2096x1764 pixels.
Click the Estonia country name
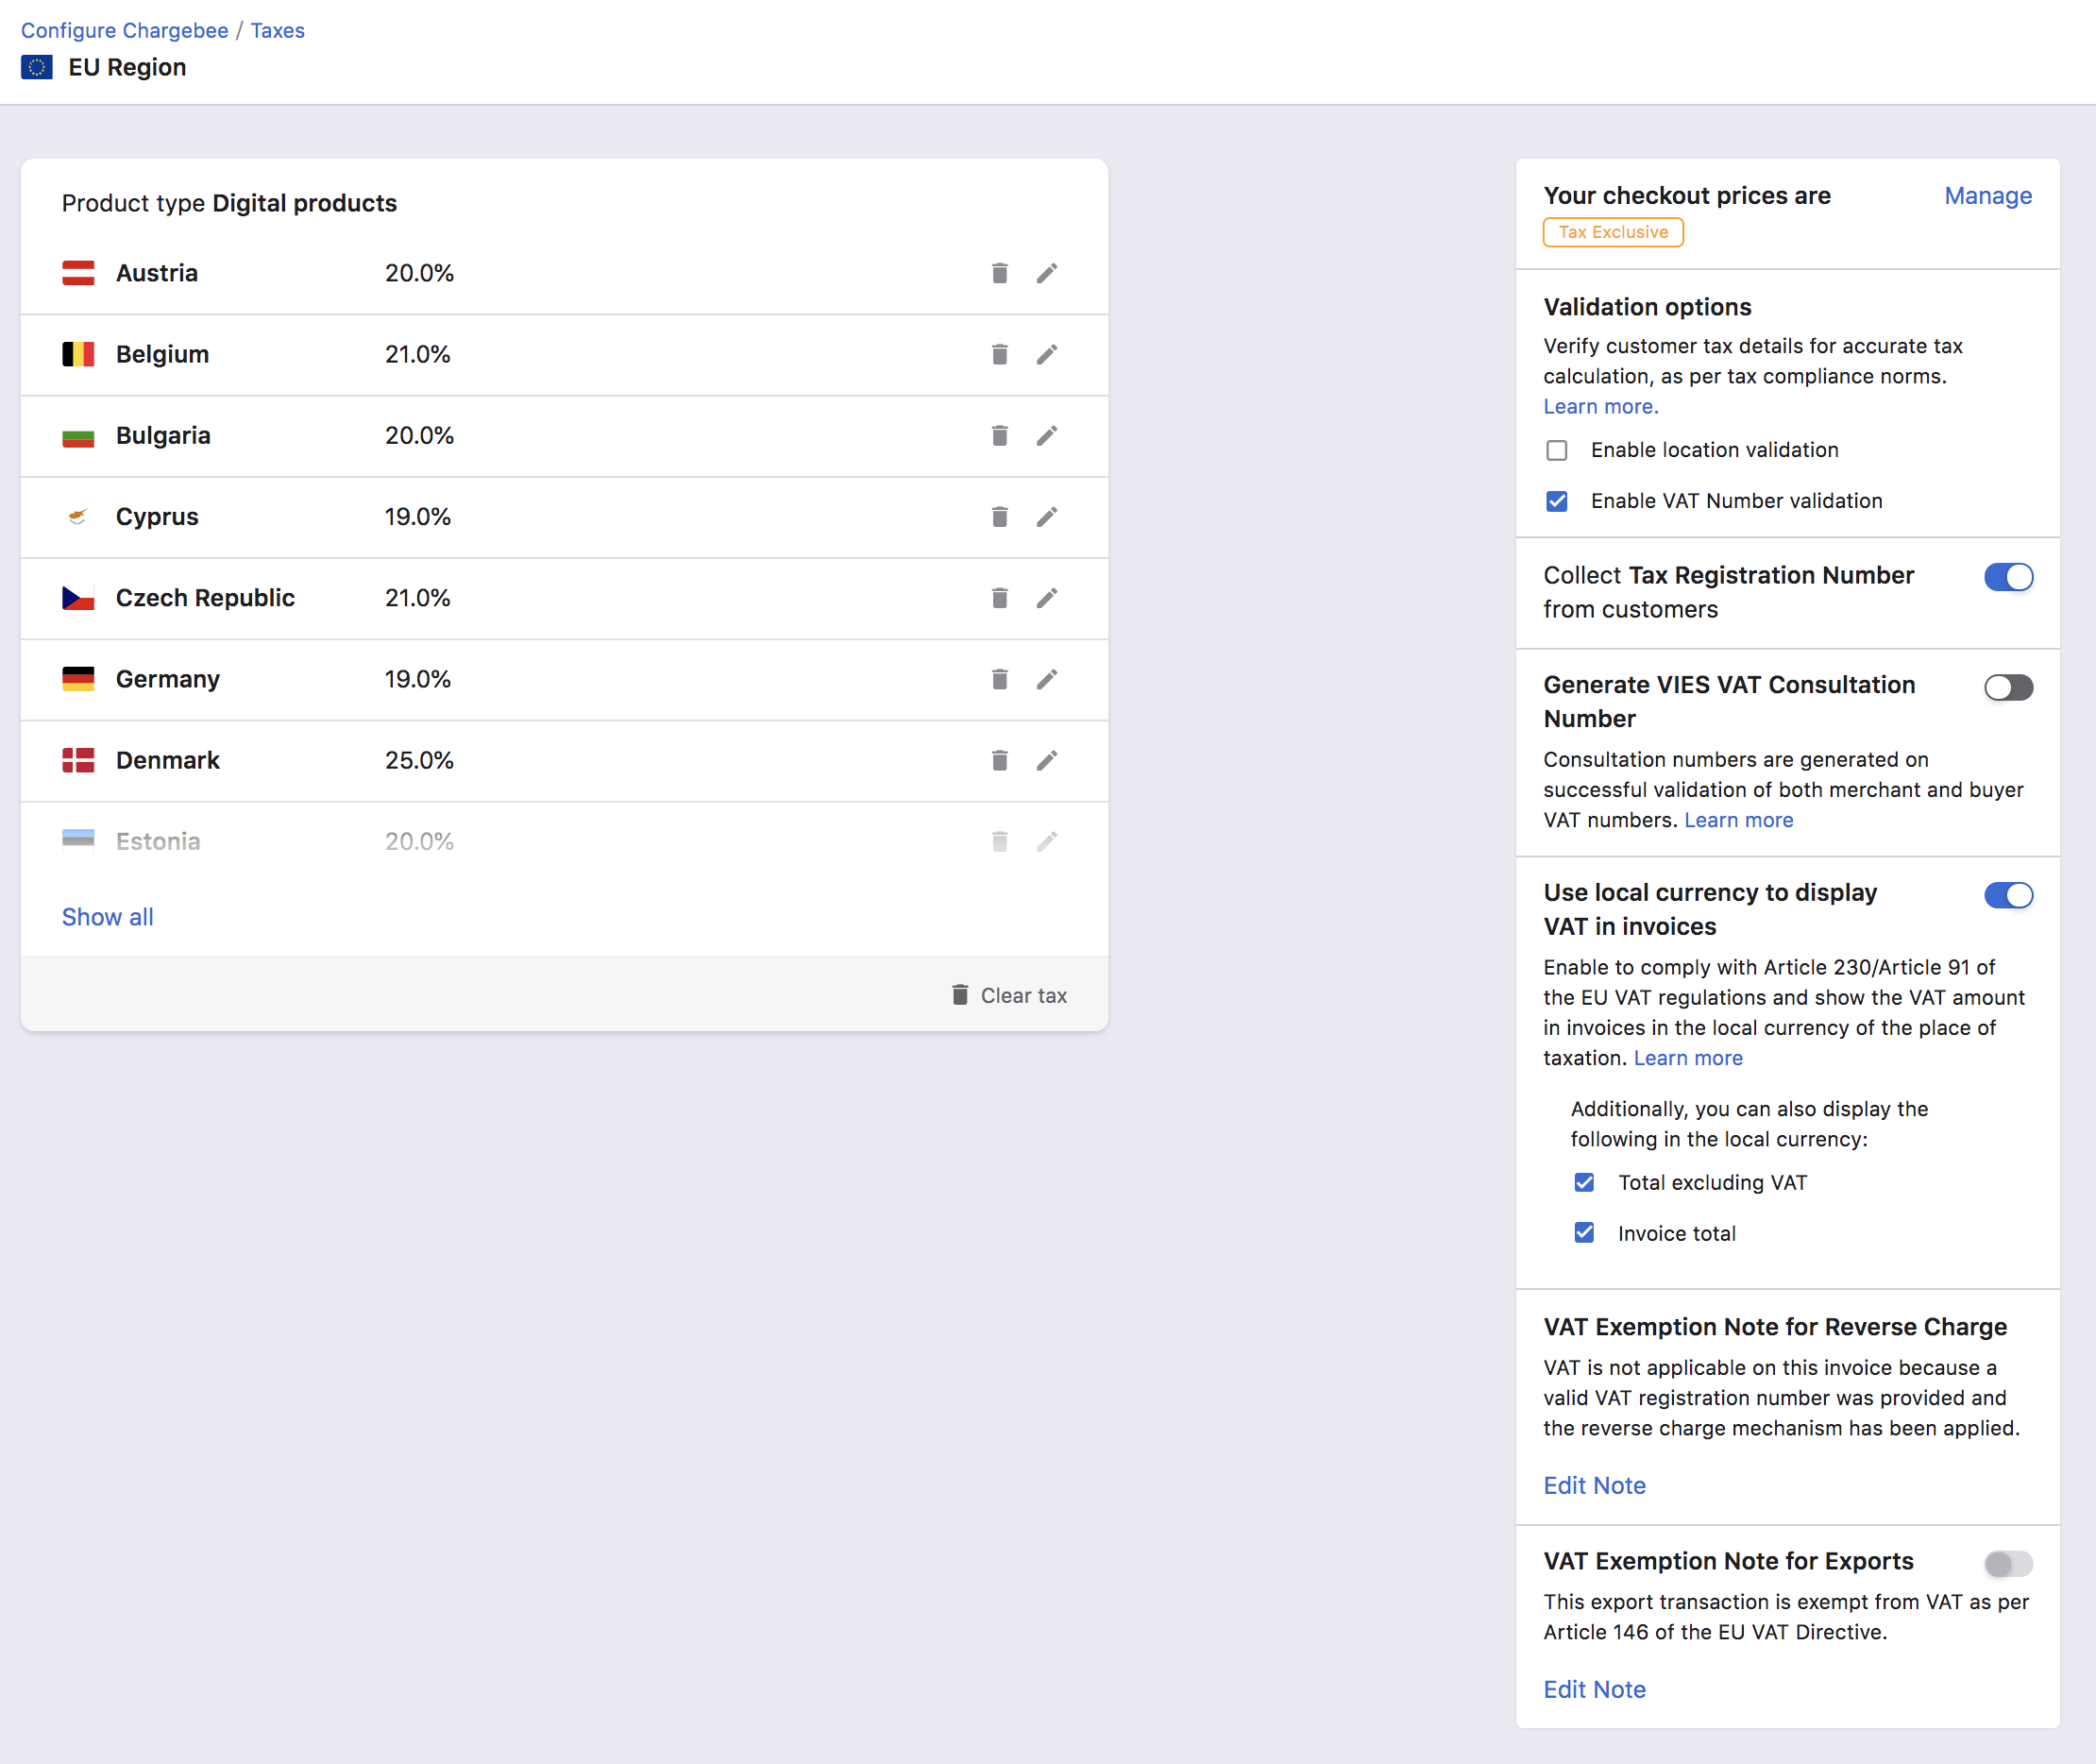coord(158,841)
